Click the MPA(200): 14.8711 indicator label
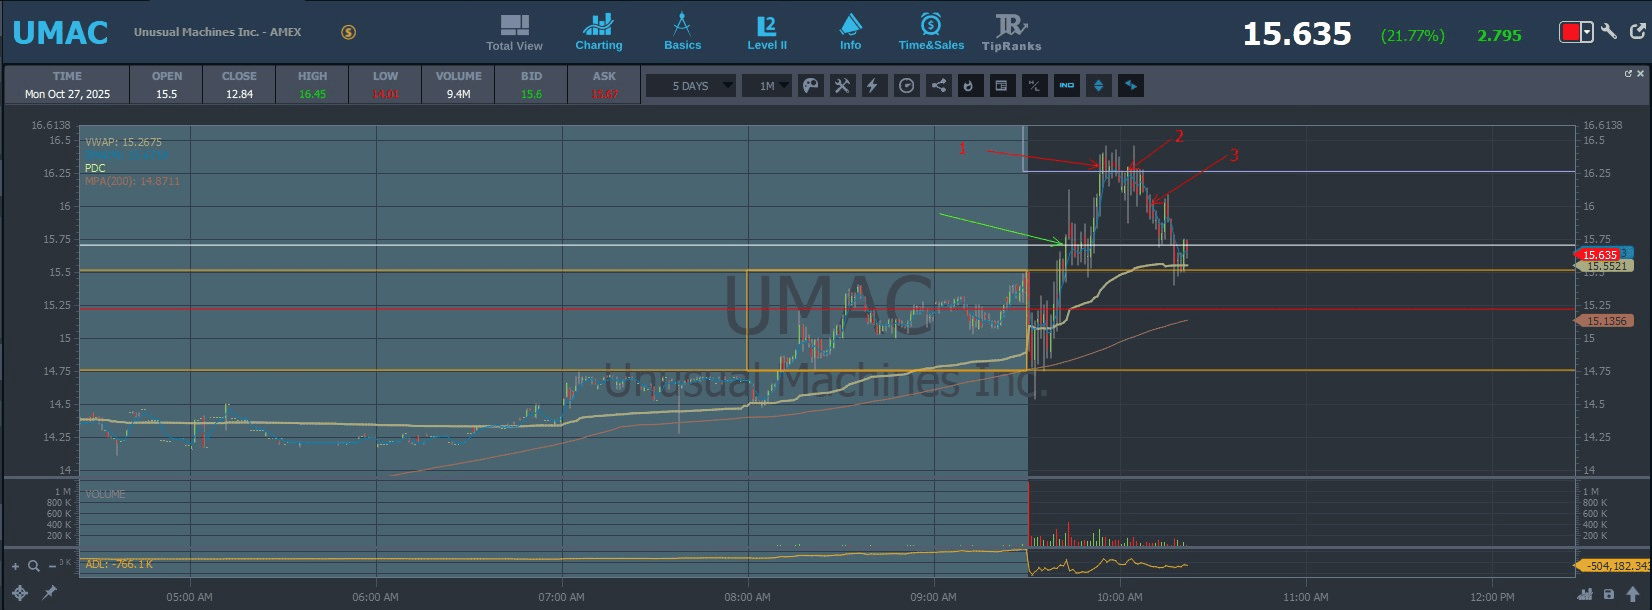Screen dimensions: 1652x610 pos(132,181)
